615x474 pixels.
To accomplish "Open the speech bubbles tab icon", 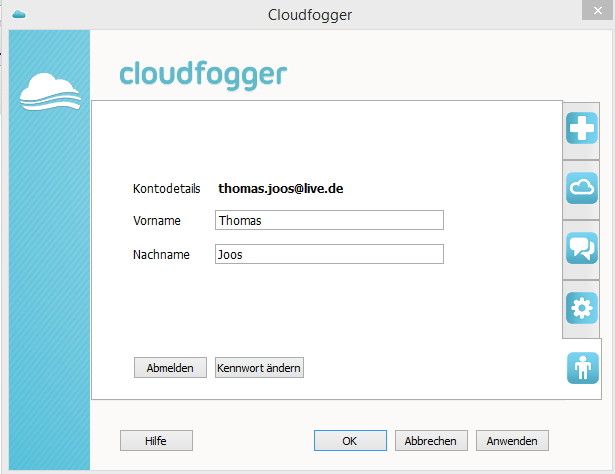I will click(x=582, y=248).
